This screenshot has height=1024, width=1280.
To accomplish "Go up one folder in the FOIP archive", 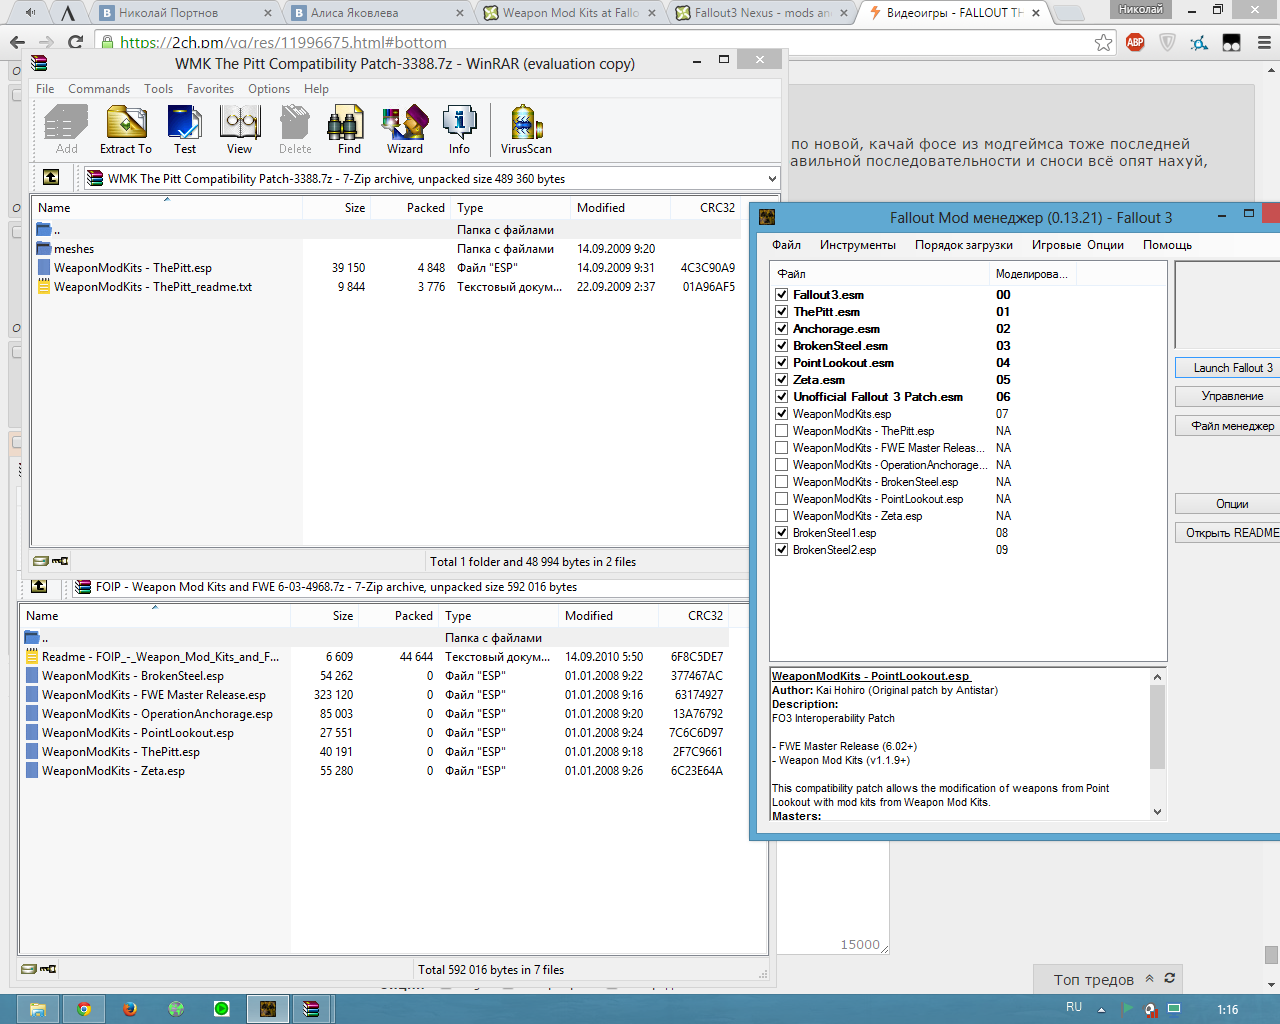I will pos(39,587).
